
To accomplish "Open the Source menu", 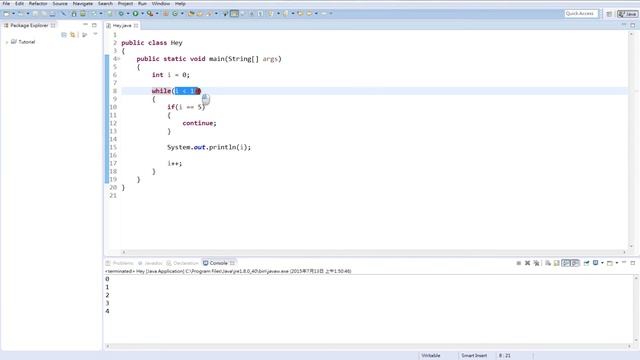I will tap(60, 3).
